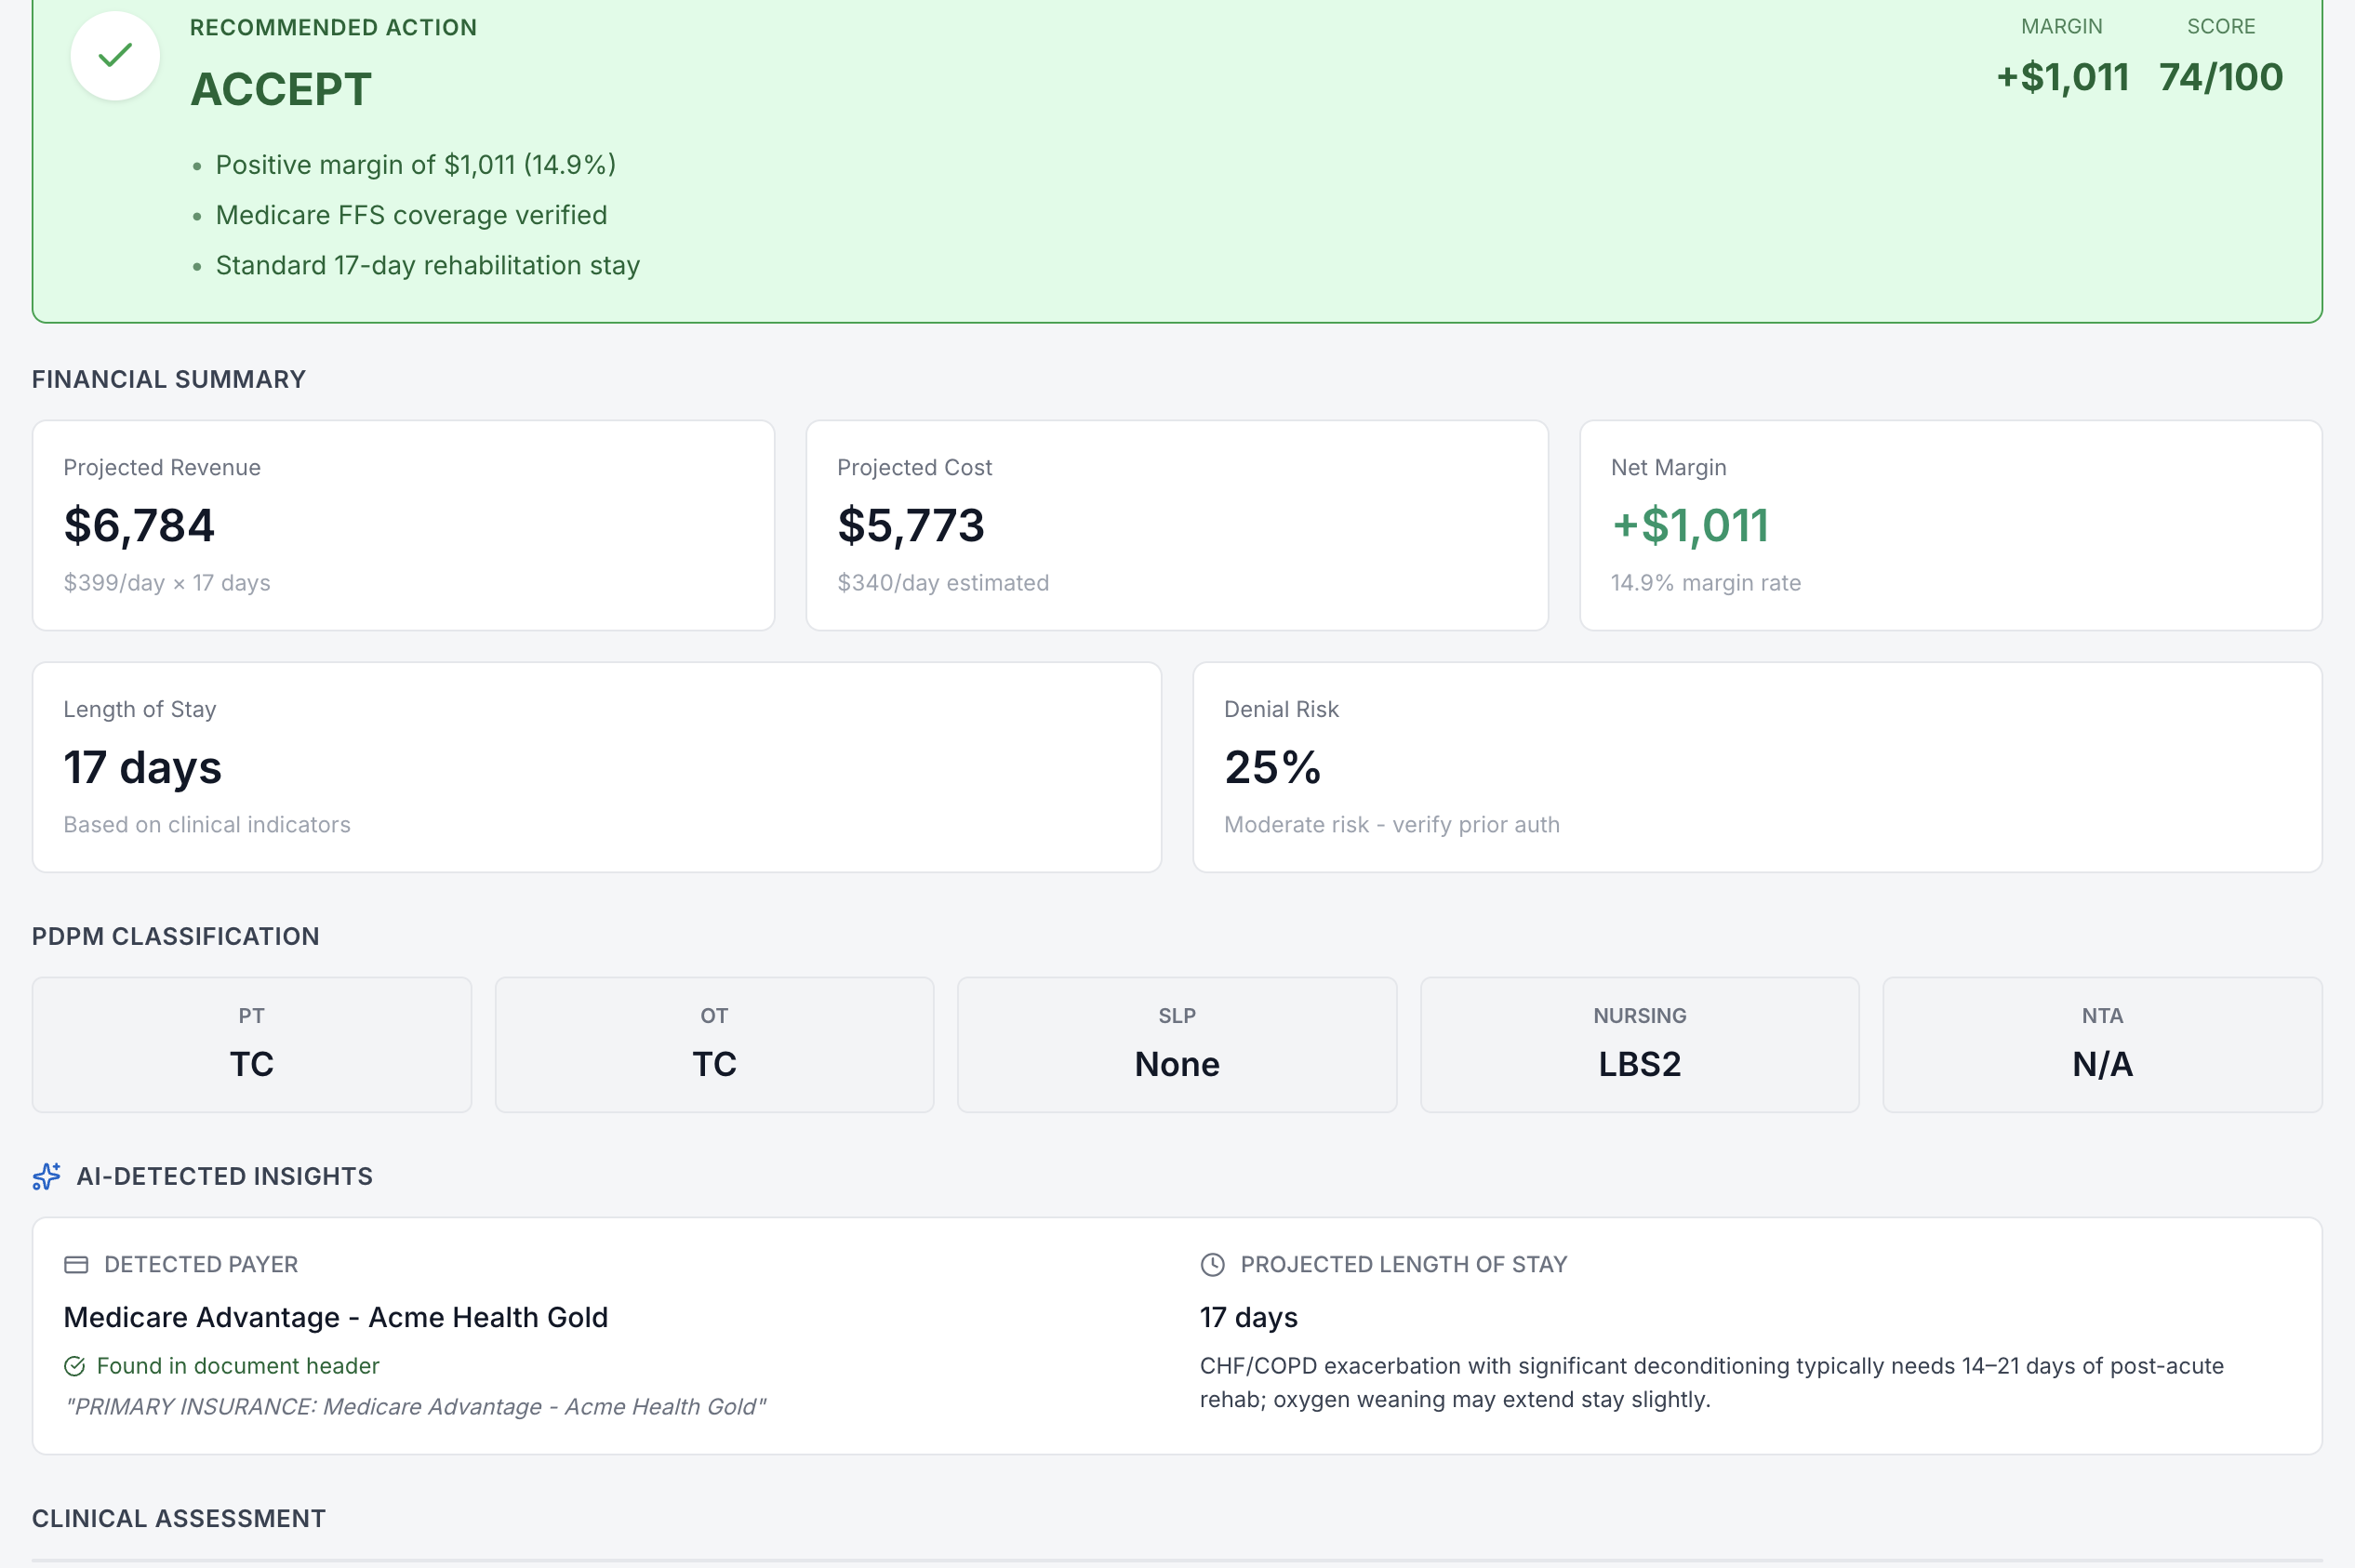Click the Net Margin card showing +$1,011
This screenshot has height=1568, width=2355.
[1950, 525]
